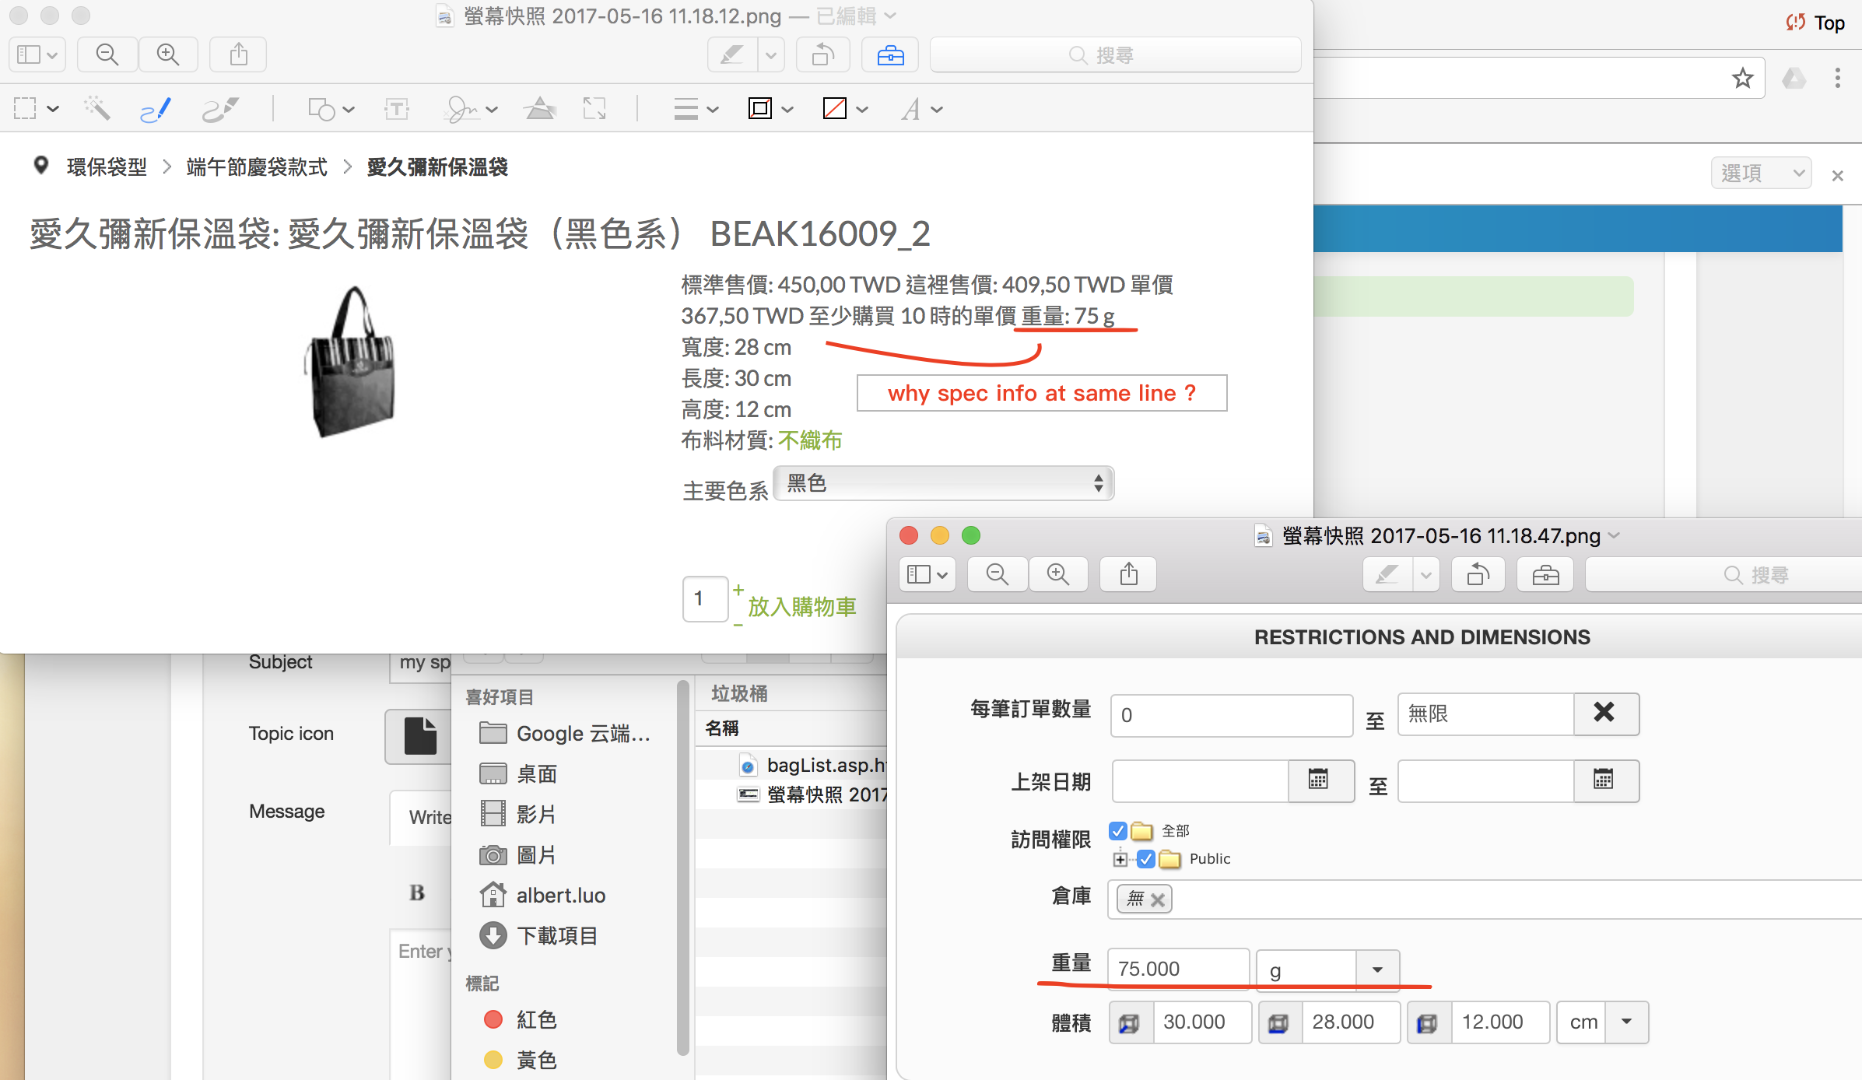The image size is (1862, 1080).
Task: Zoom in in the 11.18.47 Preview window
Action: click(x=1058, y=574)
